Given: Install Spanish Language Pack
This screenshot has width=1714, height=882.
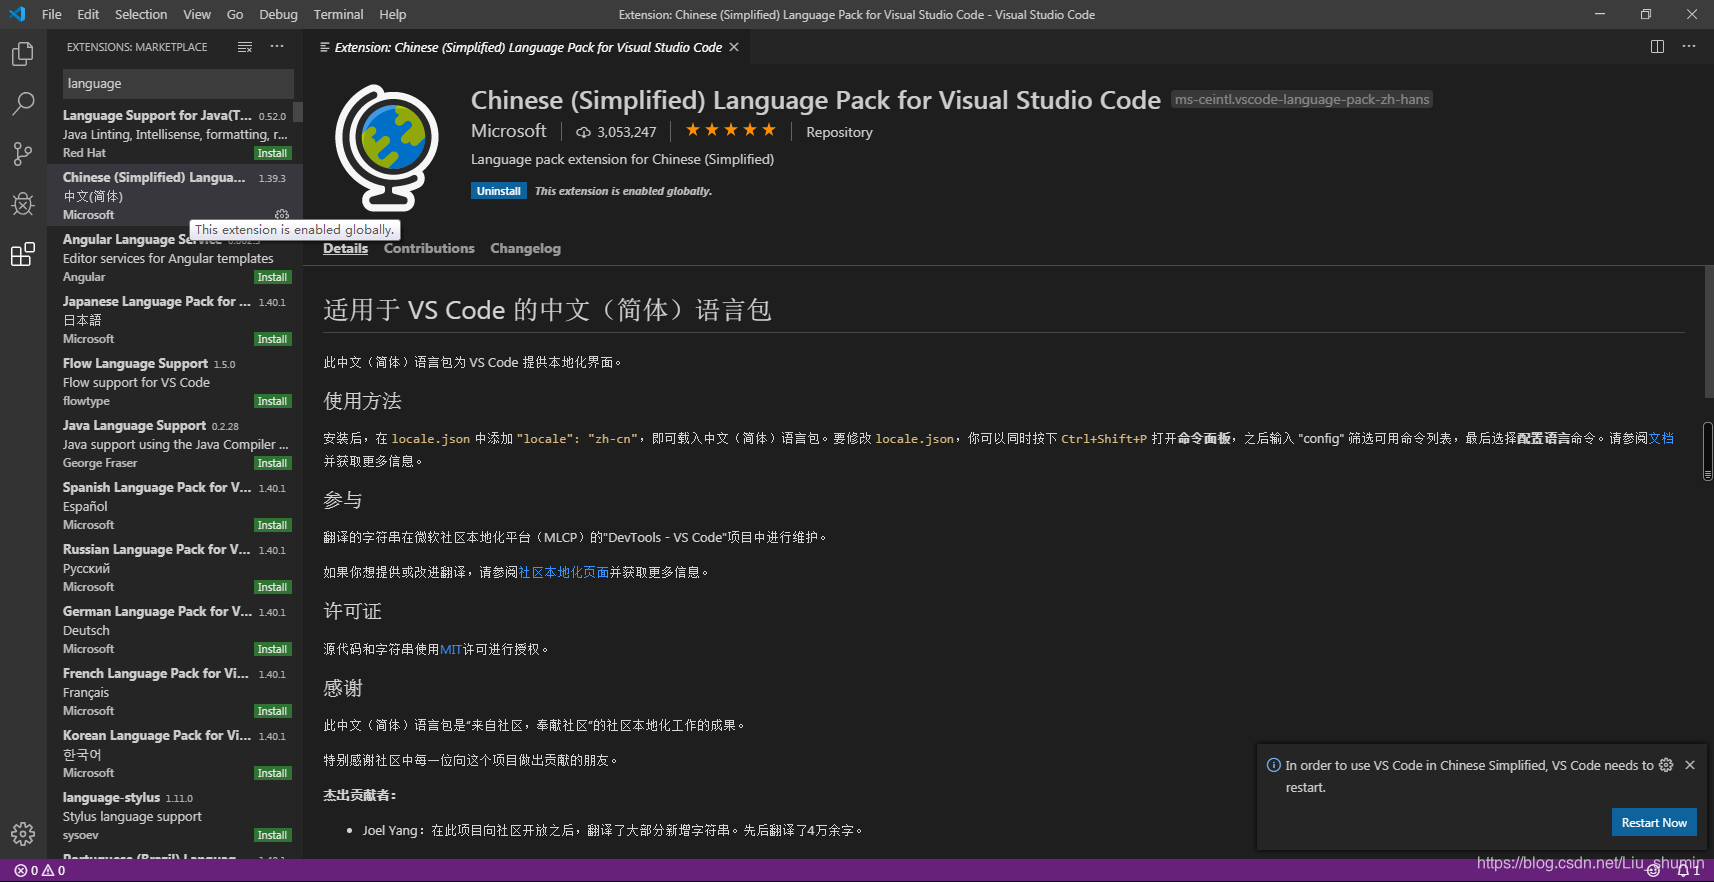Looking at the screenshot, I should click(272, 525).
